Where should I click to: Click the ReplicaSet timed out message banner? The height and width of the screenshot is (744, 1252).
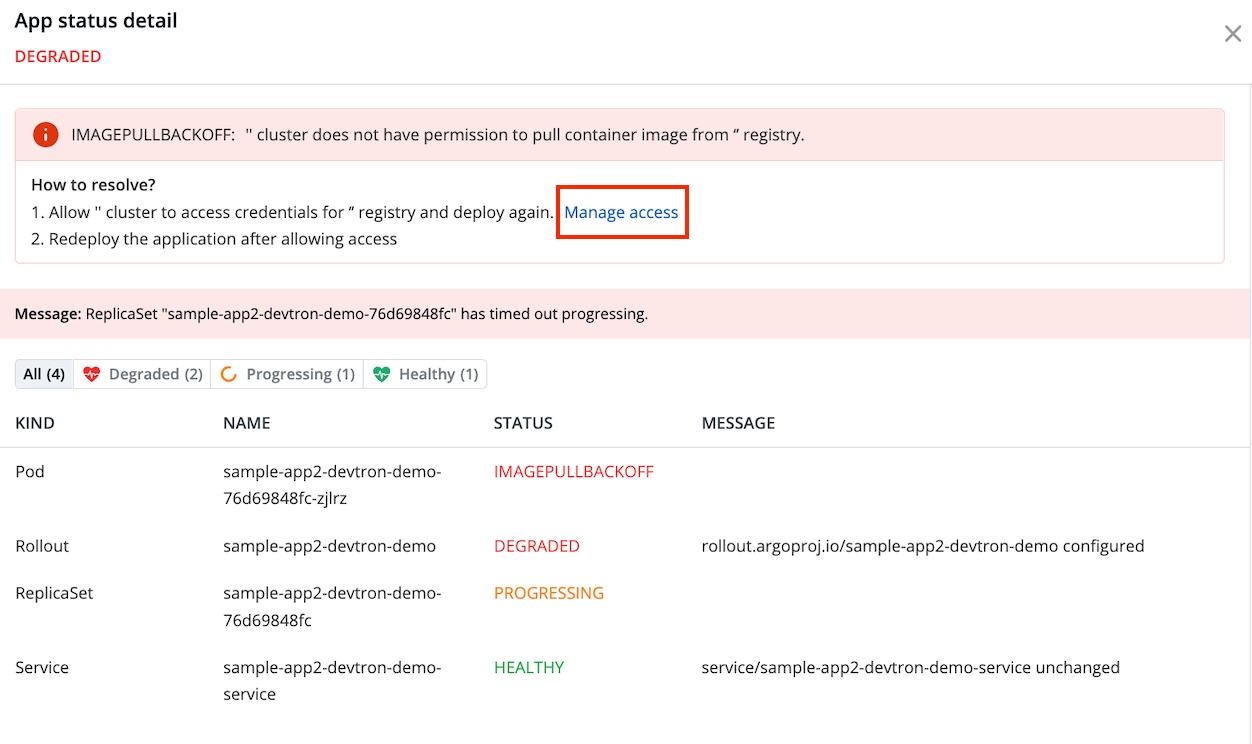(x=625, y=314)
